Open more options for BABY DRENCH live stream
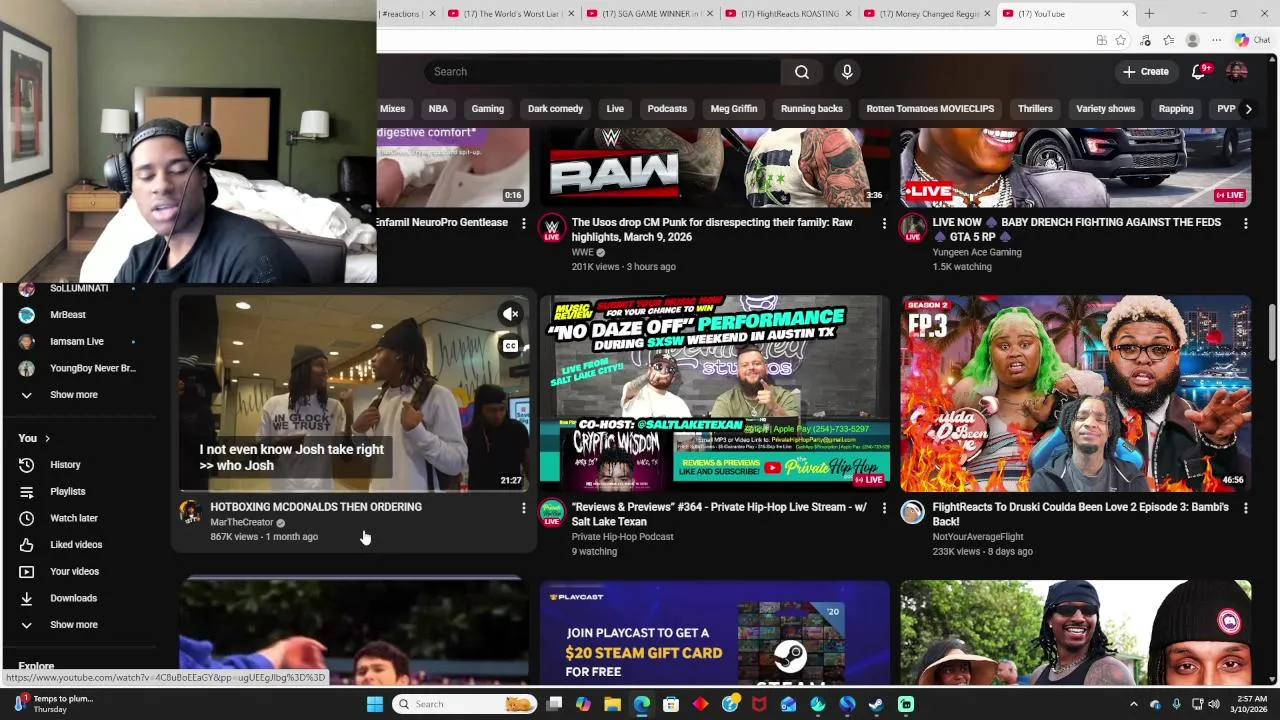This screenshot has height=720, width=1280. [1245, 224]
